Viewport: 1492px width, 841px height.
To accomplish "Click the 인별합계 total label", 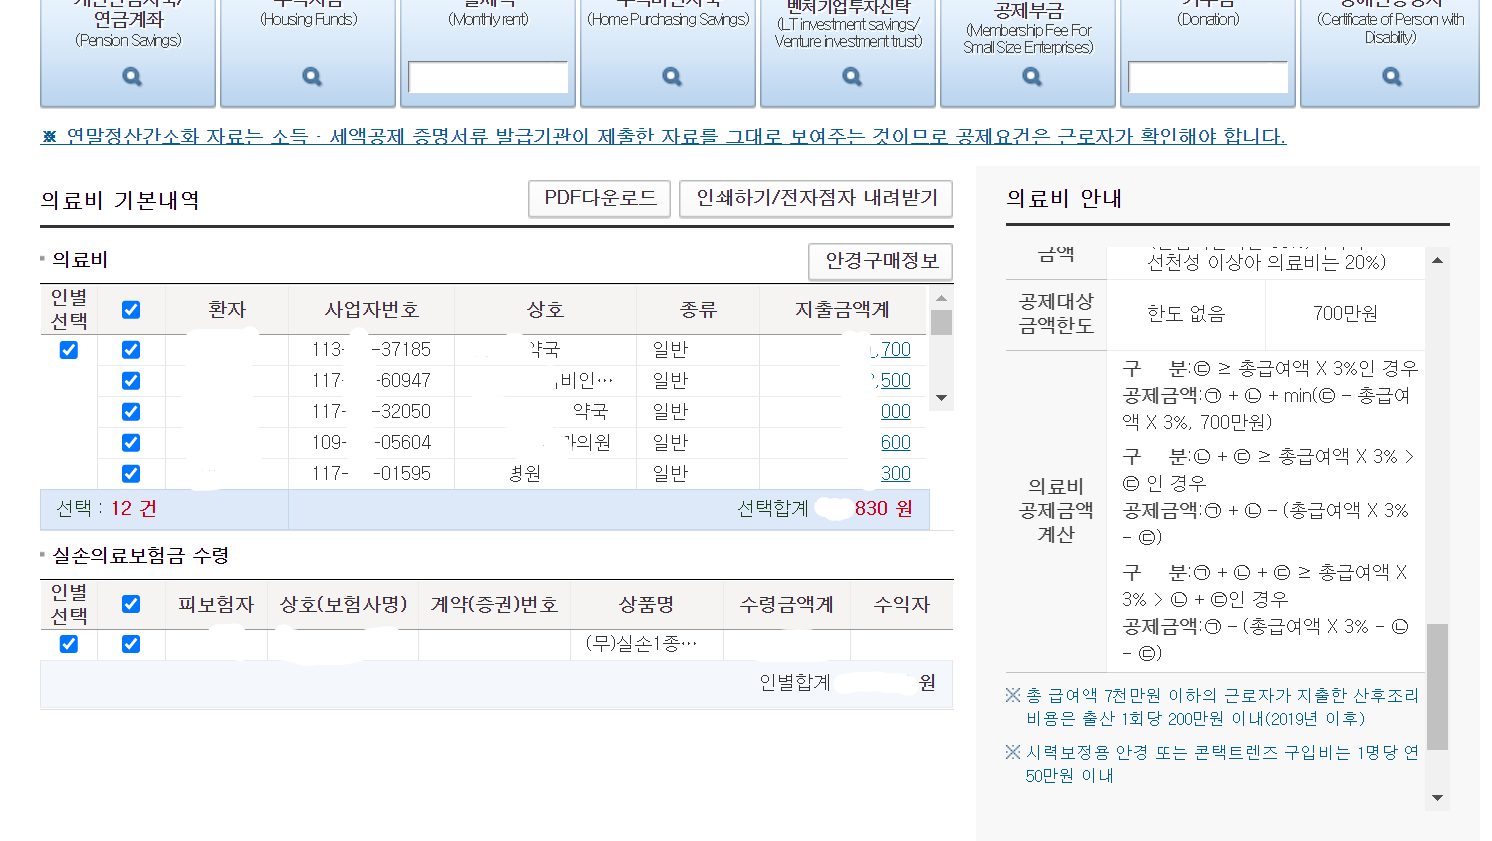I will click(795, 682).
